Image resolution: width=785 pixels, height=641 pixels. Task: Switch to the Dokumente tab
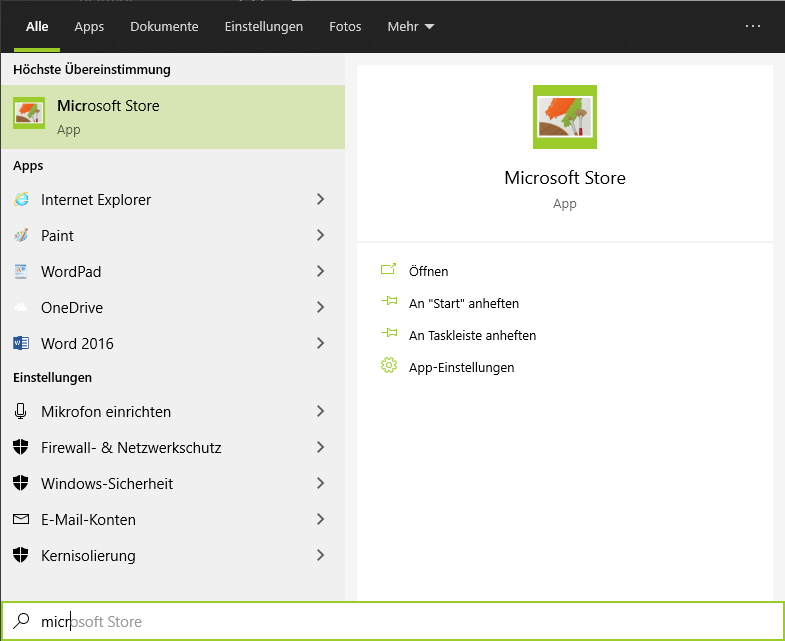point(164,27)
